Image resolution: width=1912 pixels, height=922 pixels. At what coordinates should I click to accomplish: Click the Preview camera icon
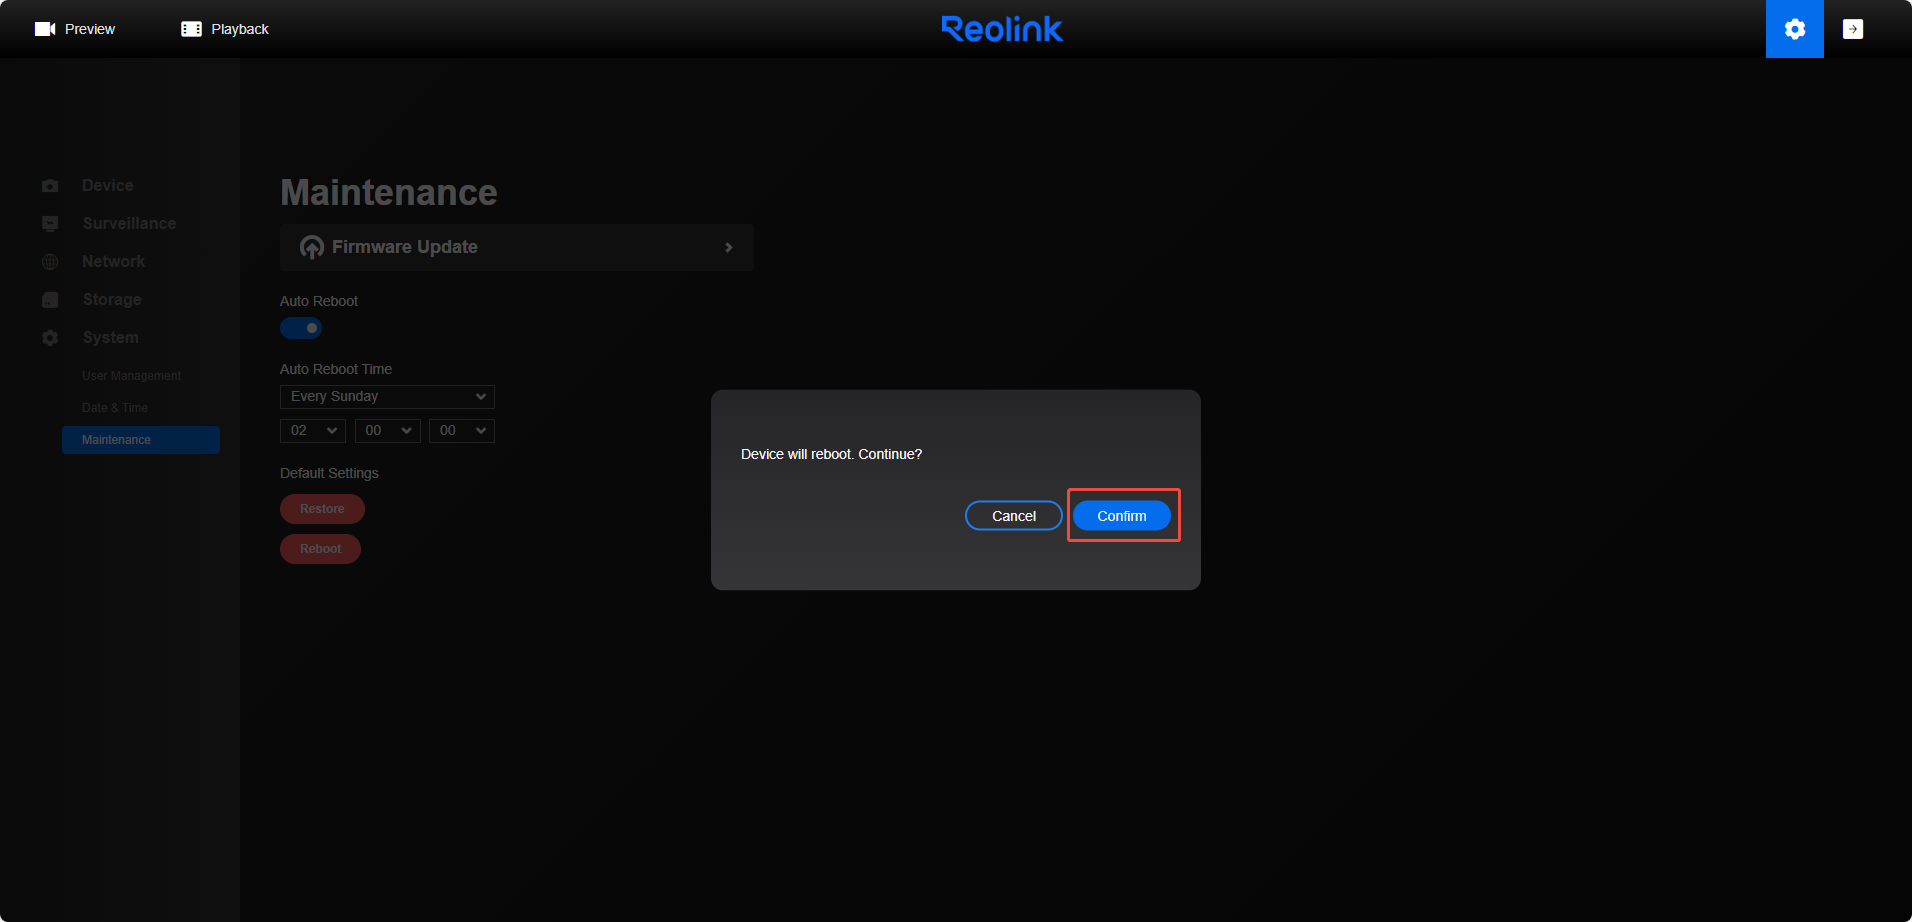pos(44,28)
